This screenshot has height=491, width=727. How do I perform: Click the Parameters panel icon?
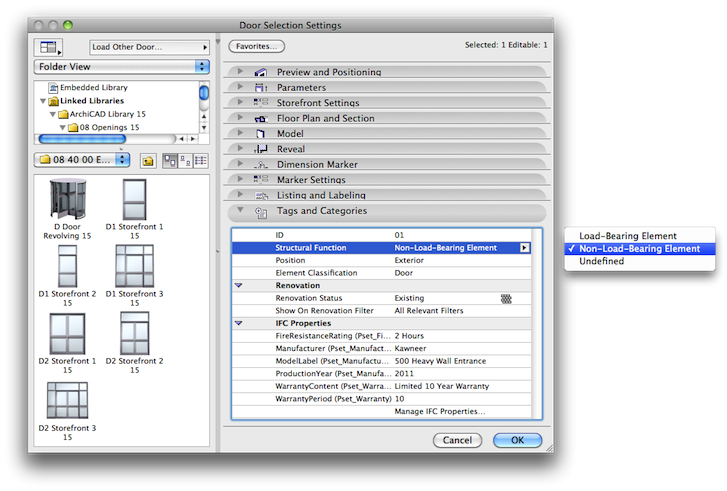pos(261,88)
